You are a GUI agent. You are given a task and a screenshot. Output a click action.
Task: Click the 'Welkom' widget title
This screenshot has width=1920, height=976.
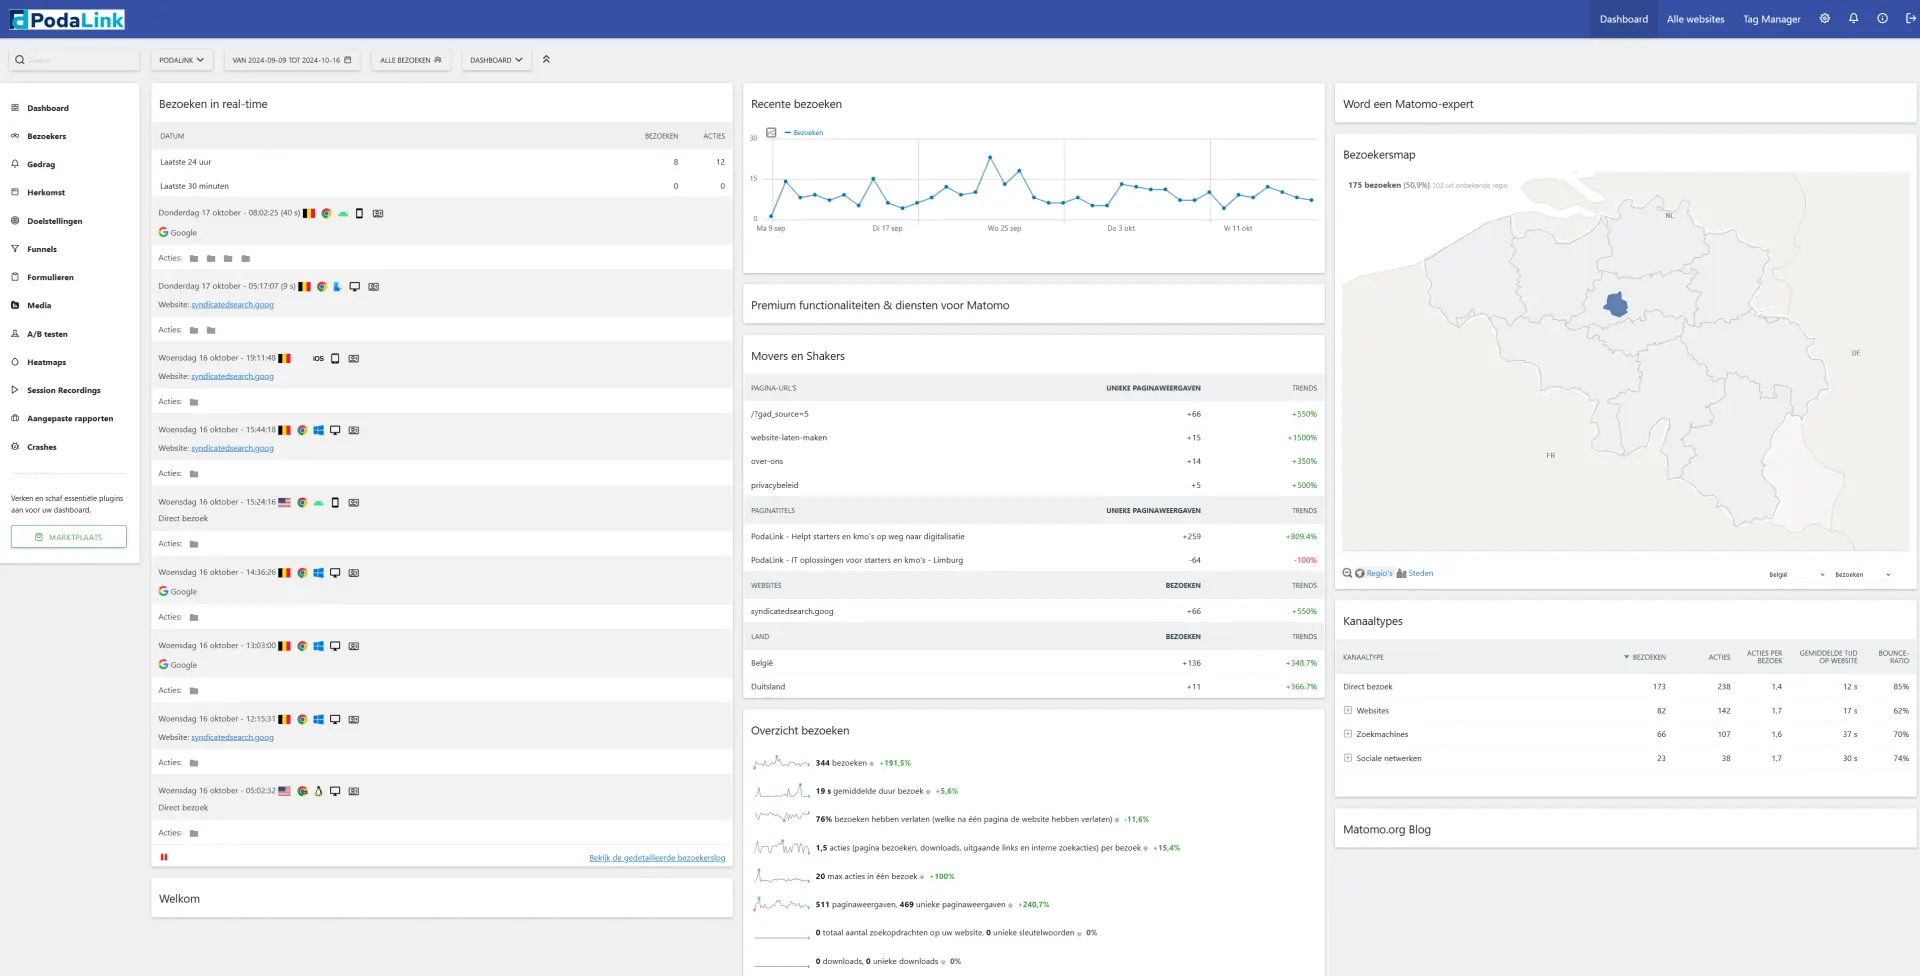tap(179, 899)
